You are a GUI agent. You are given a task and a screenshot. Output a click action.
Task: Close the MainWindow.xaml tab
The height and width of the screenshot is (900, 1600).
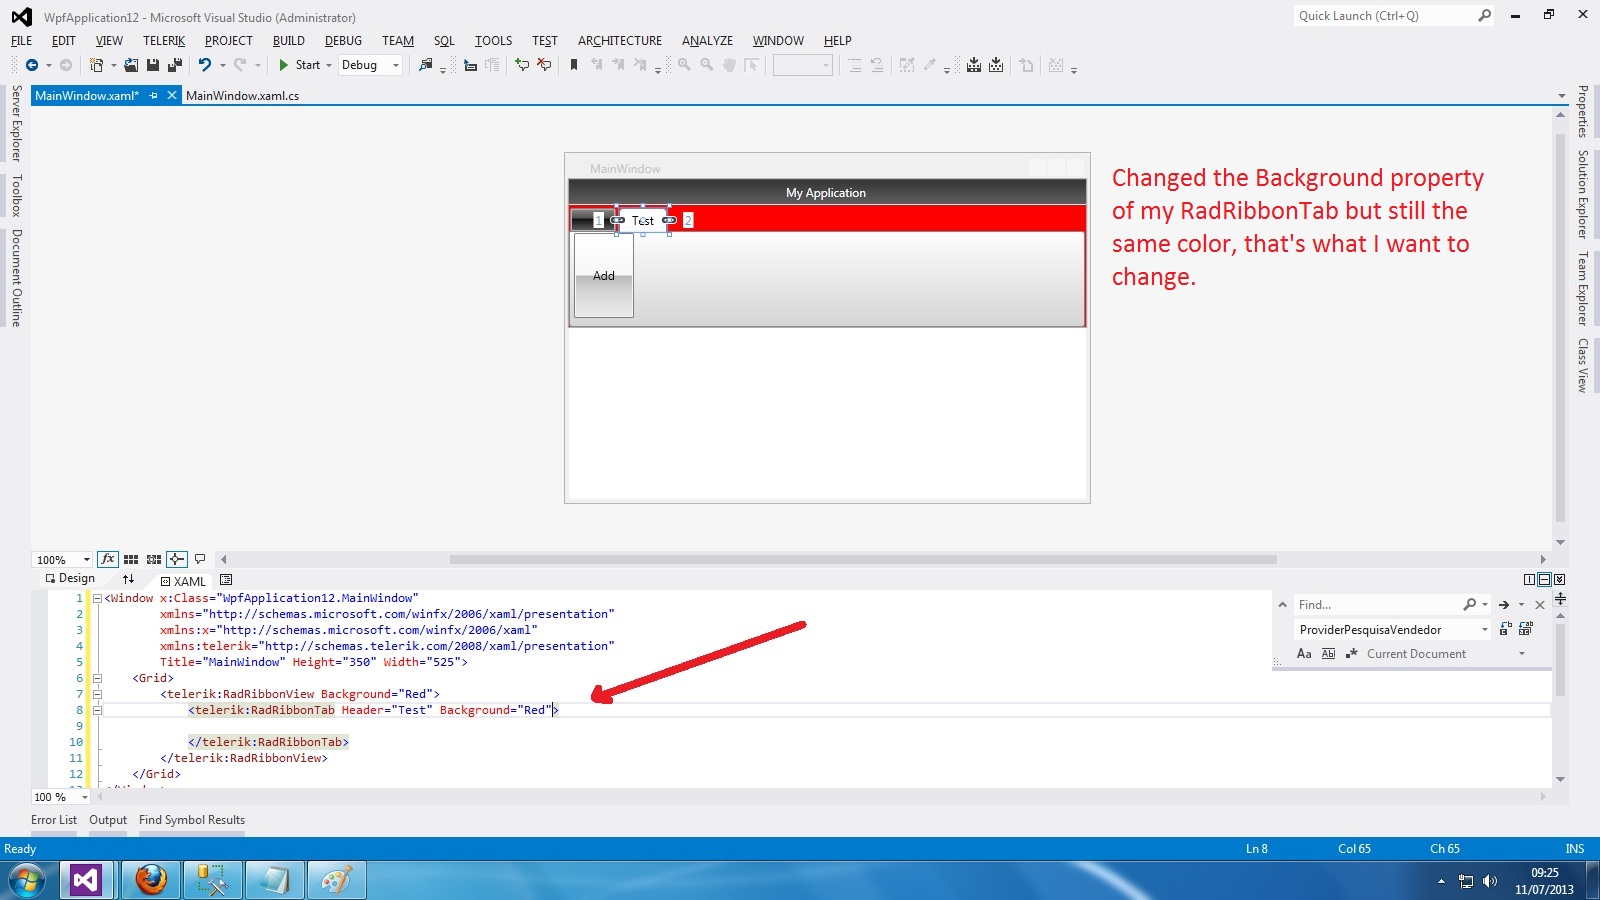click(x=172, y=96)
